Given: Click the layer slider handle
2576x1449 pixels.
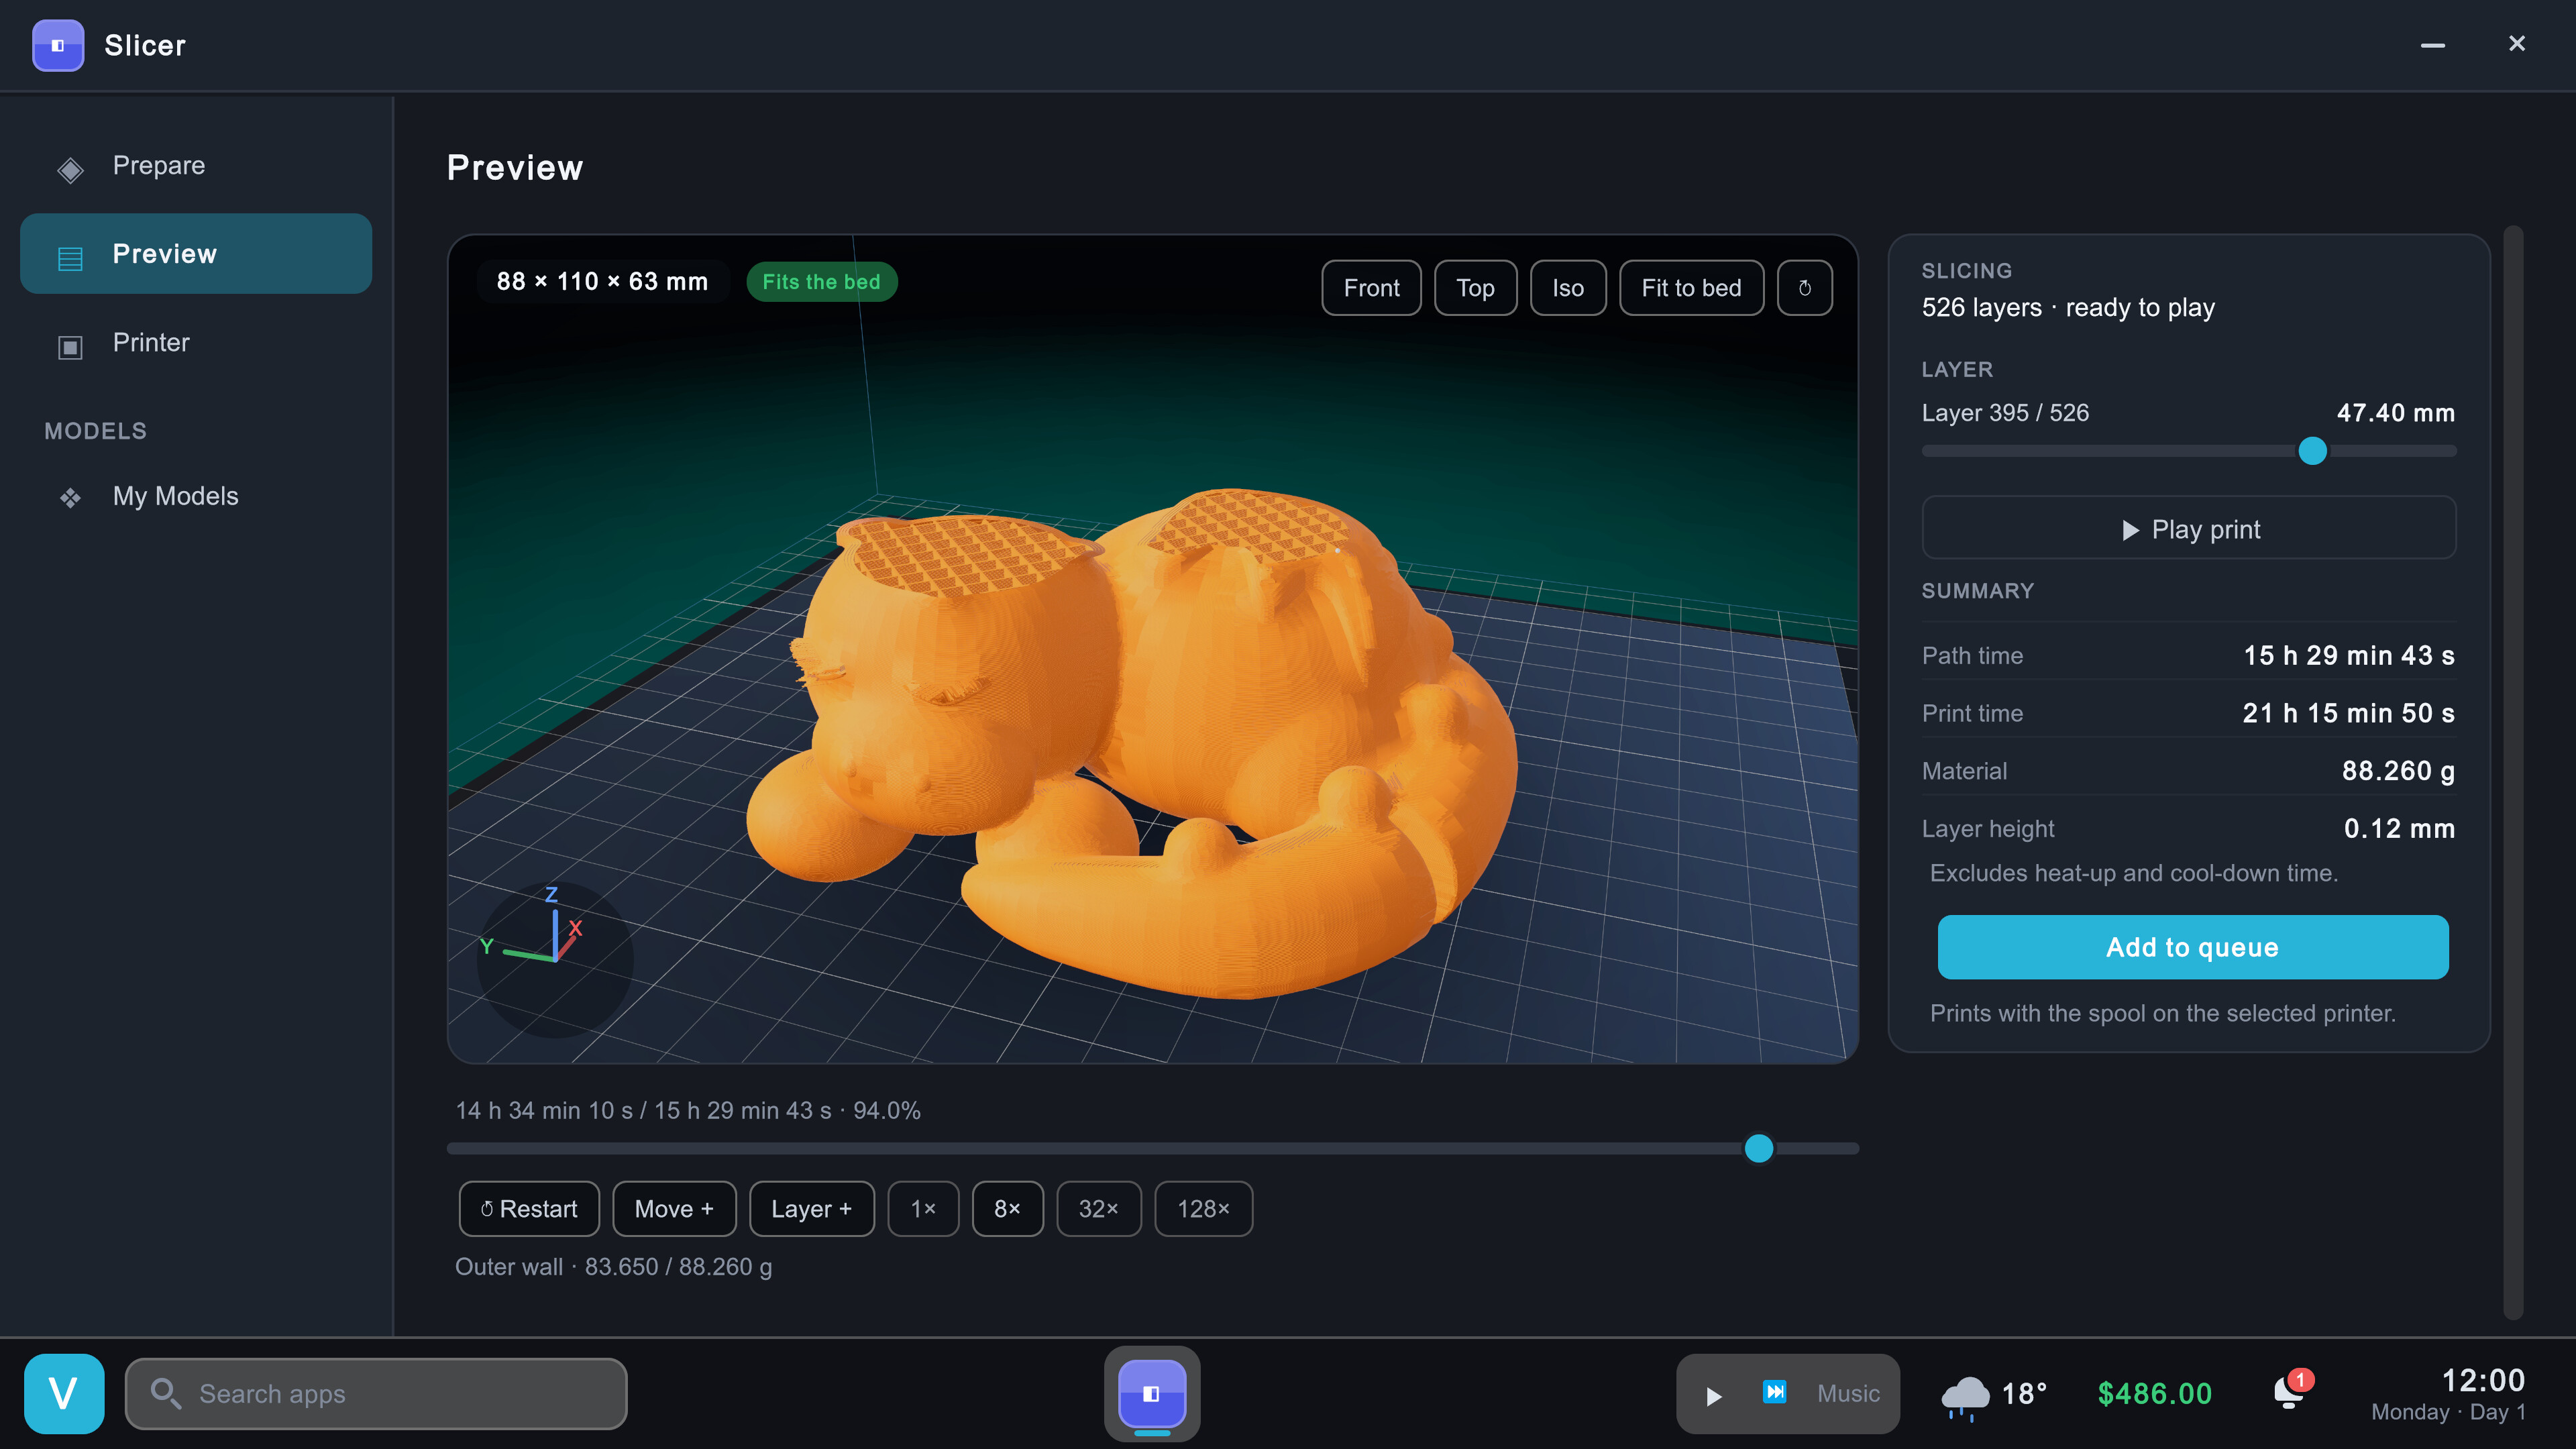Looking at the screenshot, I should pyautogui.click(x=2312, y=451).
